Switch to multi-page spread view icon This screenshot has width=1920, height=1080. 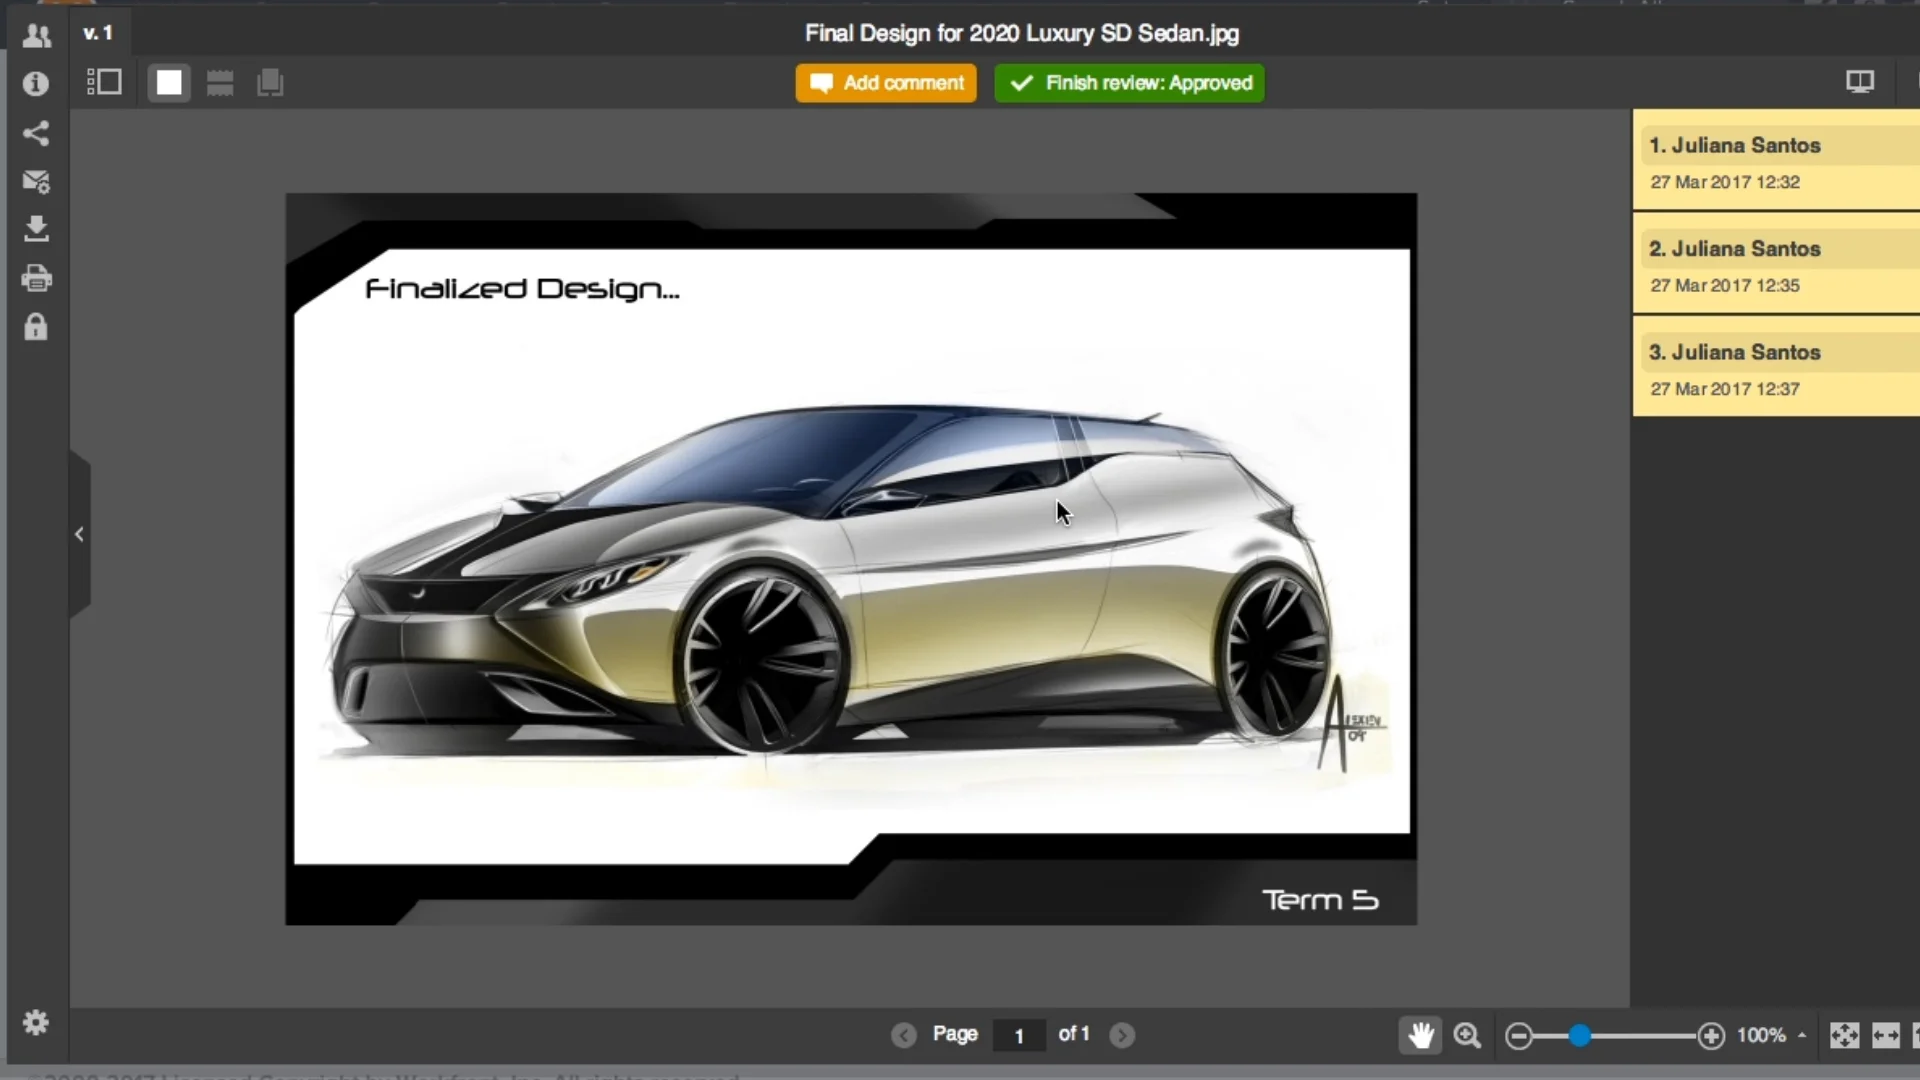click(x=270, y=83)
